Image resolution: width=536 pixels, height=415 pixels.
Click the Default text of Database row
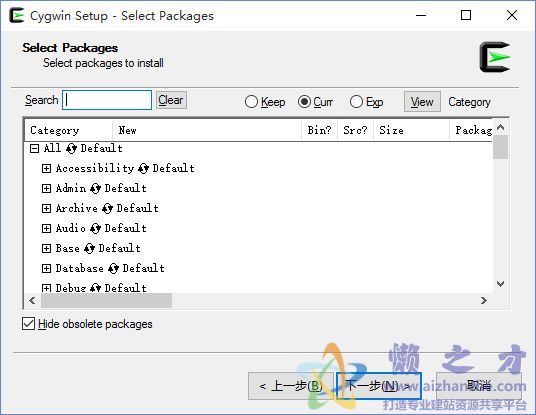point(144,268)
